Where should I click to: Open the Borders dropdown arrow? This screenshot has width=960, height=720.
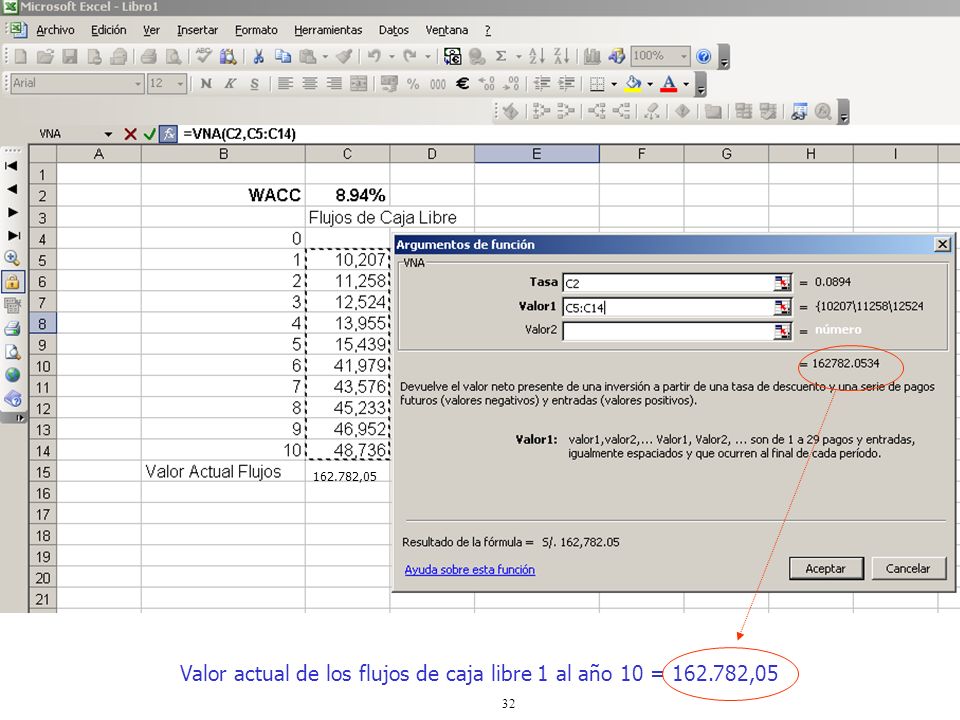(x=614, y=83)
